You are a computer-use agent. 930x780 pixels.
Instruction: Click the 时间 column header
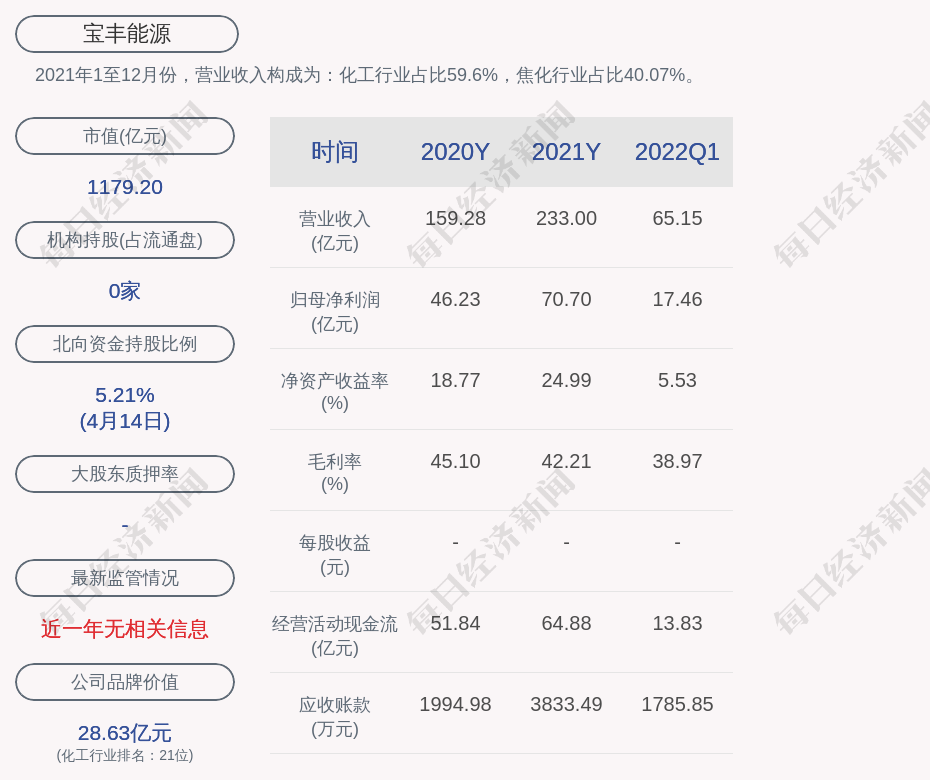point(335,152)
